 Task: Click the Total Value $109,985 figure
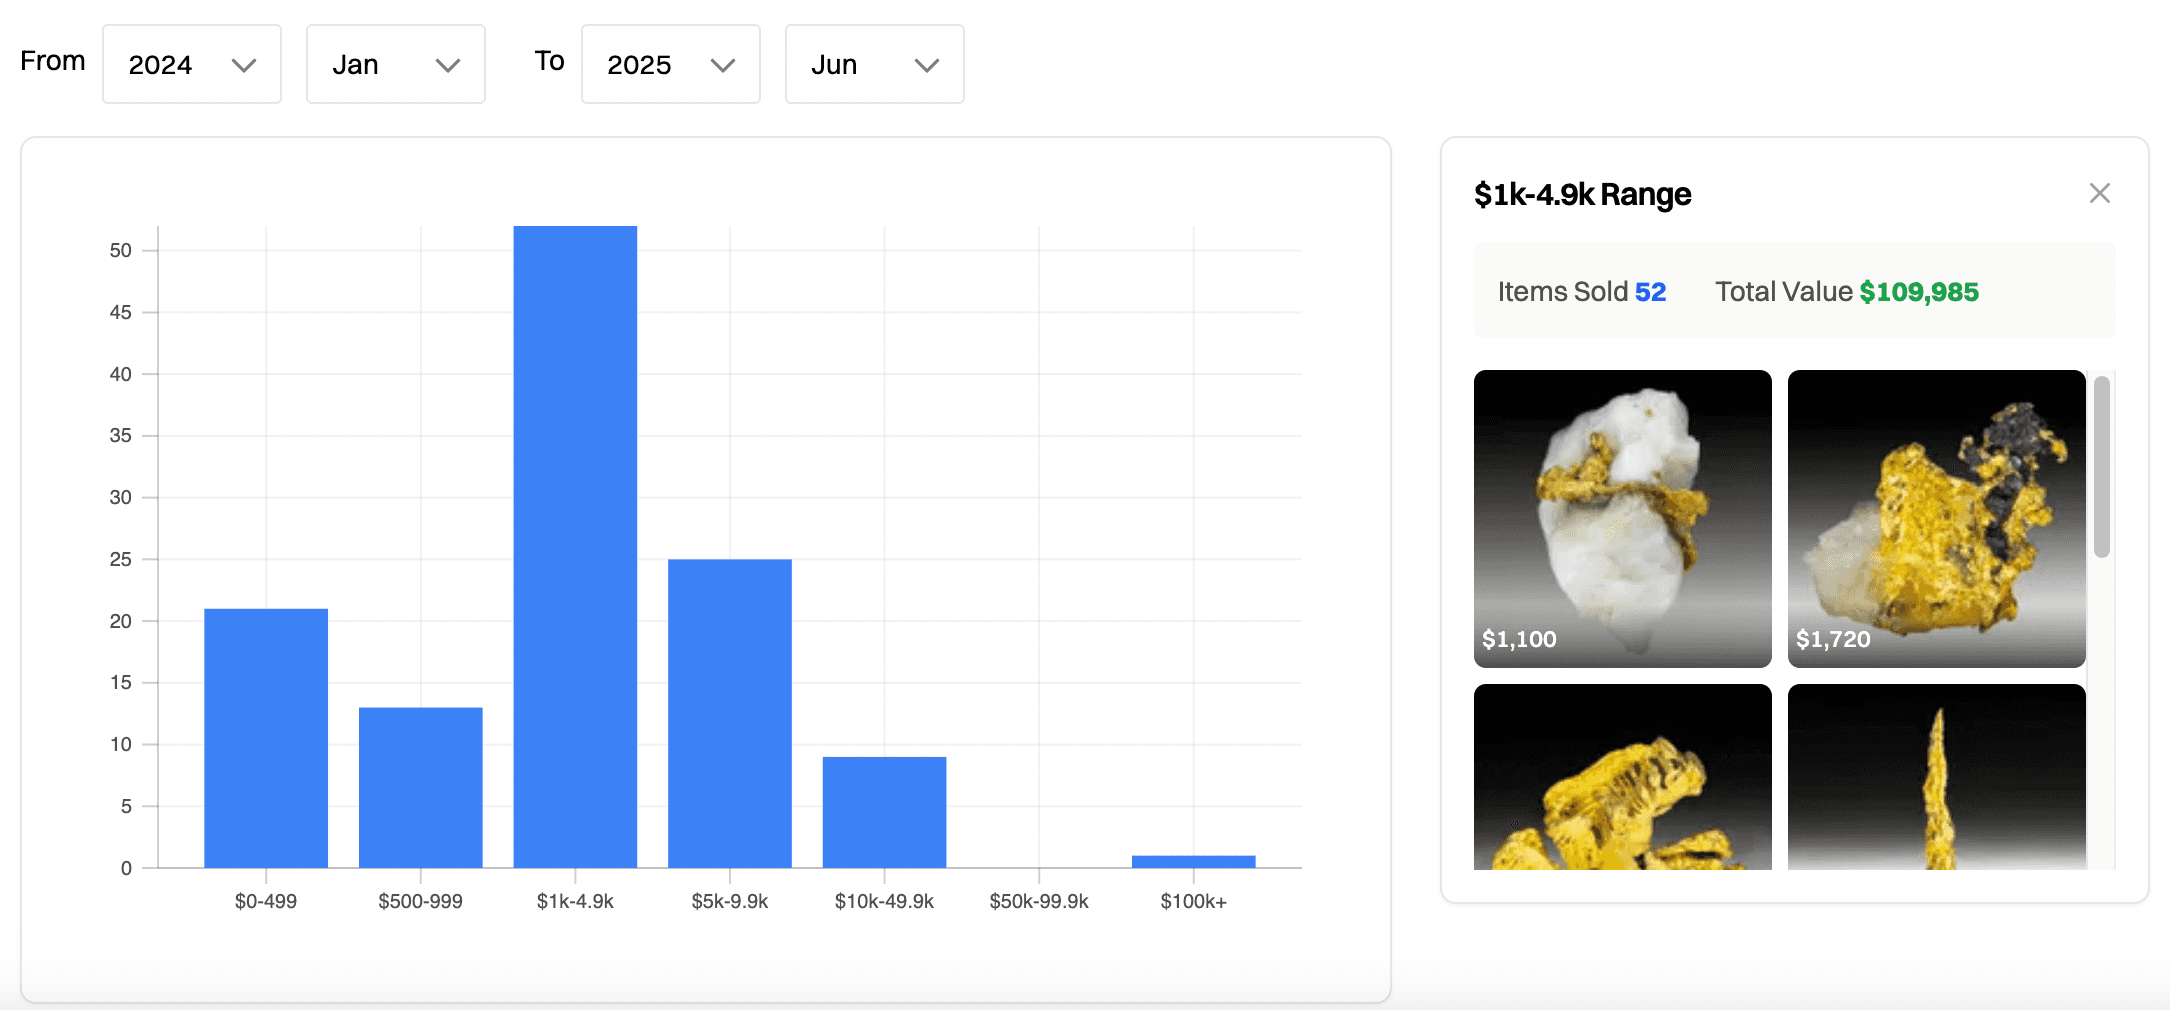(1918, 292)
